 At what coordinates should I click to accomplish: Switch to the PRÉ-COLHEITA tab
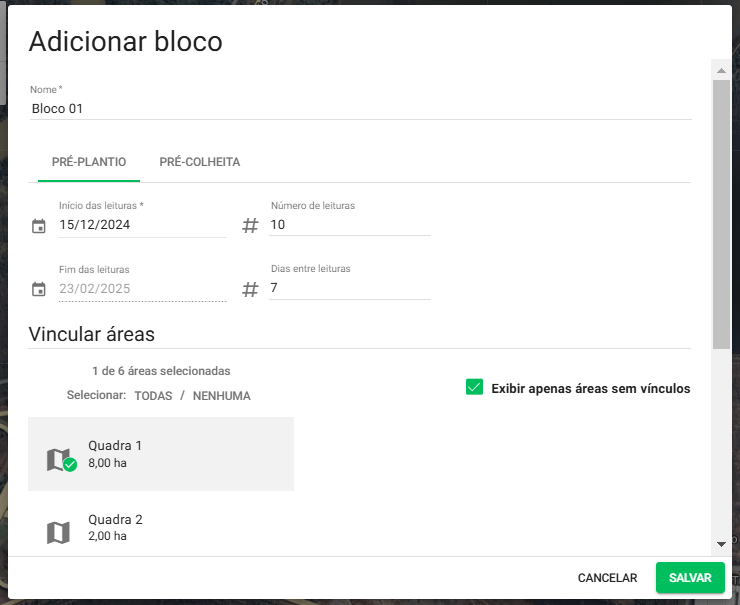tap(199, 162)
